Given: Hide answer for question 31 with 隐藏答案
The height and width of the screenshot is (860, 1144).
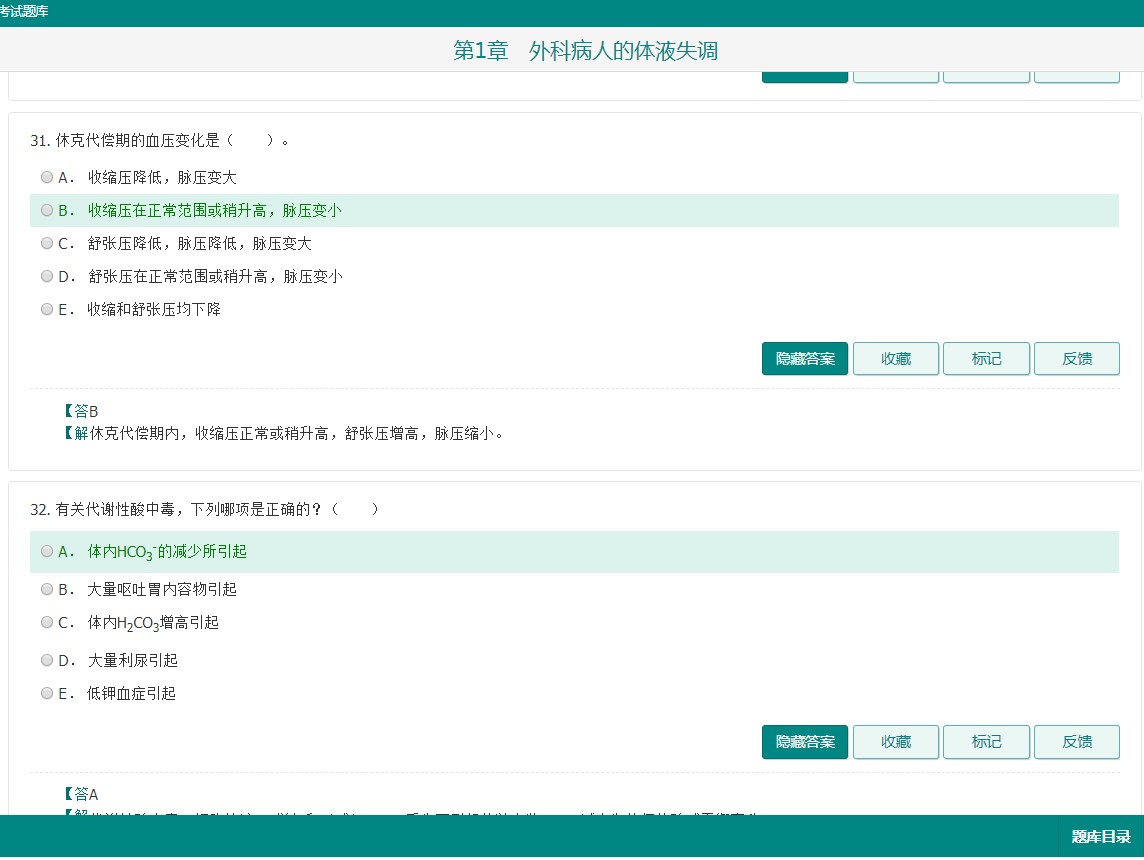Looking at the screenshot, I should 805,359.
